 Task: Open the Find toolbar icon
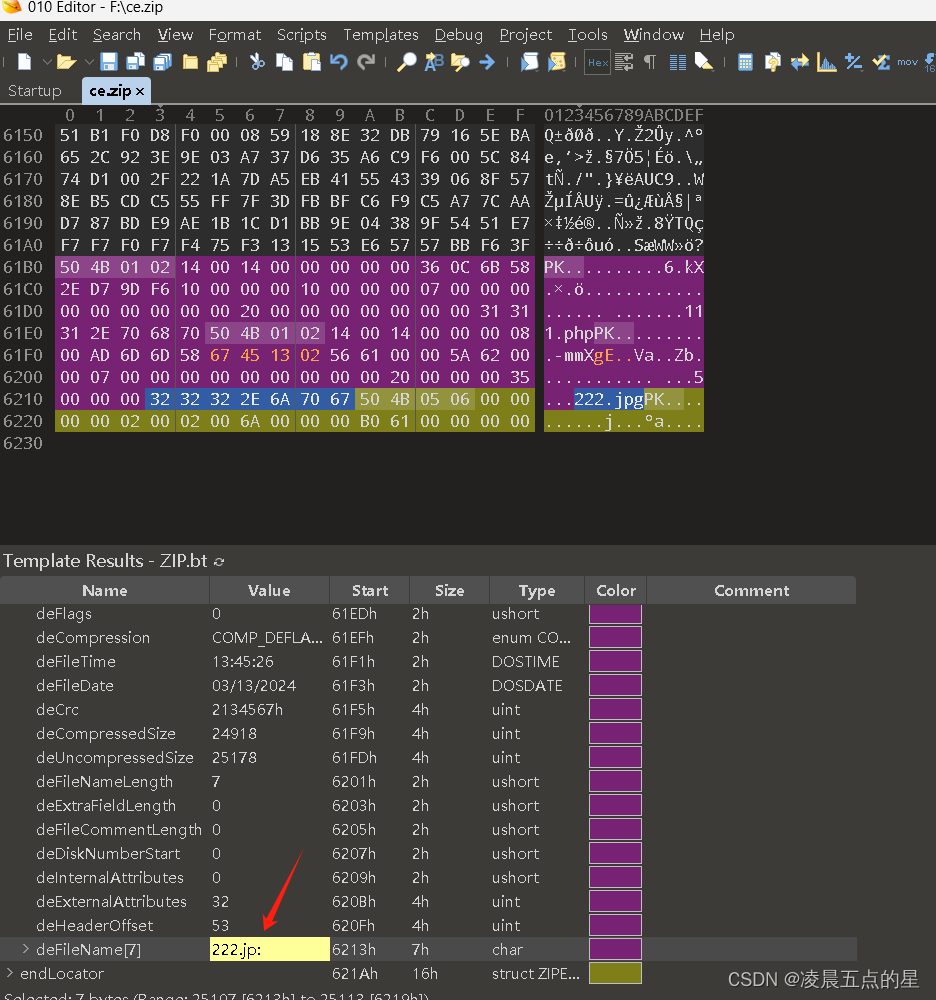click(x=405, y=61)
